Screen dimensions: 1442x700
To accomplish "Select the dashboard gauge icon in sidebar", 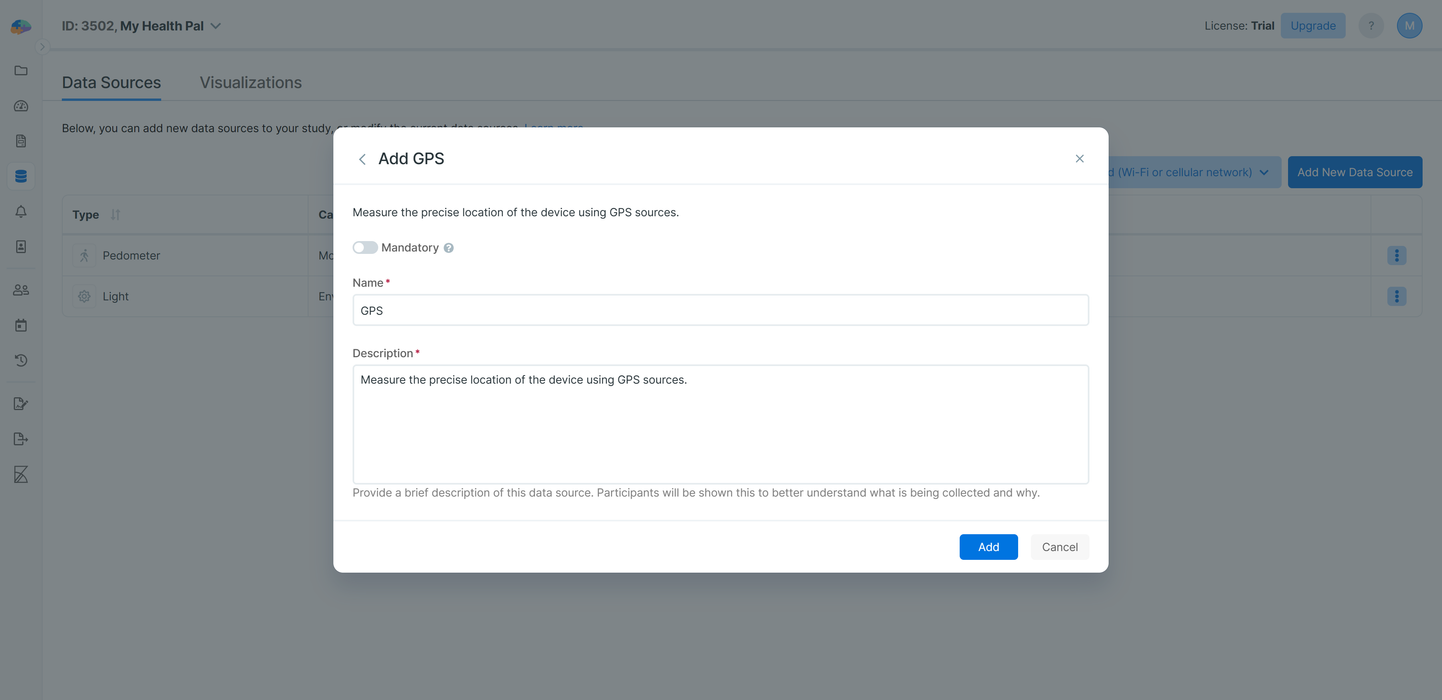I will pyautogui.click(x=20, y=105).
